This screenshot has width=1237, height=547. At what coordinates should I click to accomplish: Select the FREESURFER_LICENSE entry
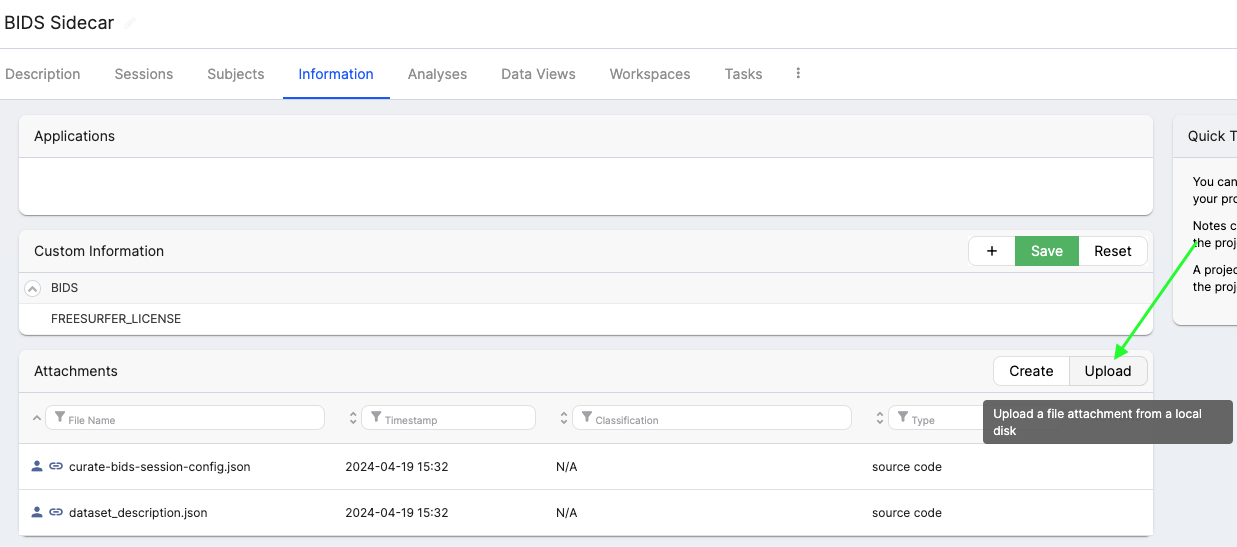click(x=116, y=319)
